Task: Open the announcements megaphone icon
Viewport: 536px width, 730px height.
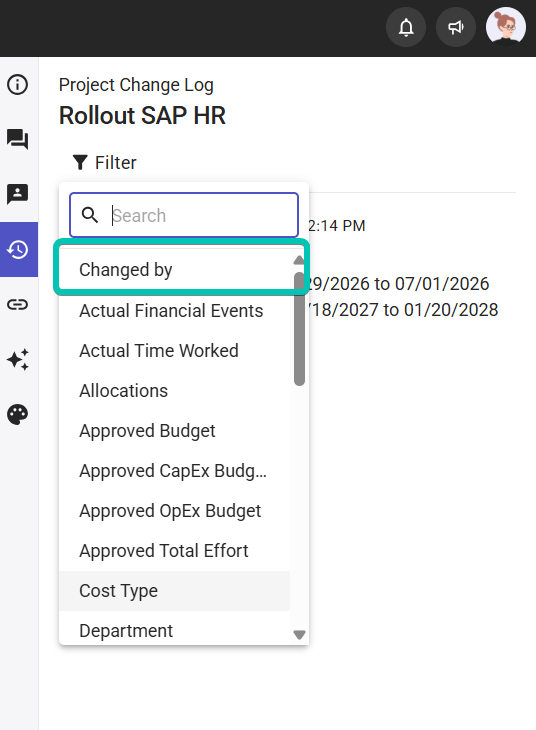Action: pos(456,27)
